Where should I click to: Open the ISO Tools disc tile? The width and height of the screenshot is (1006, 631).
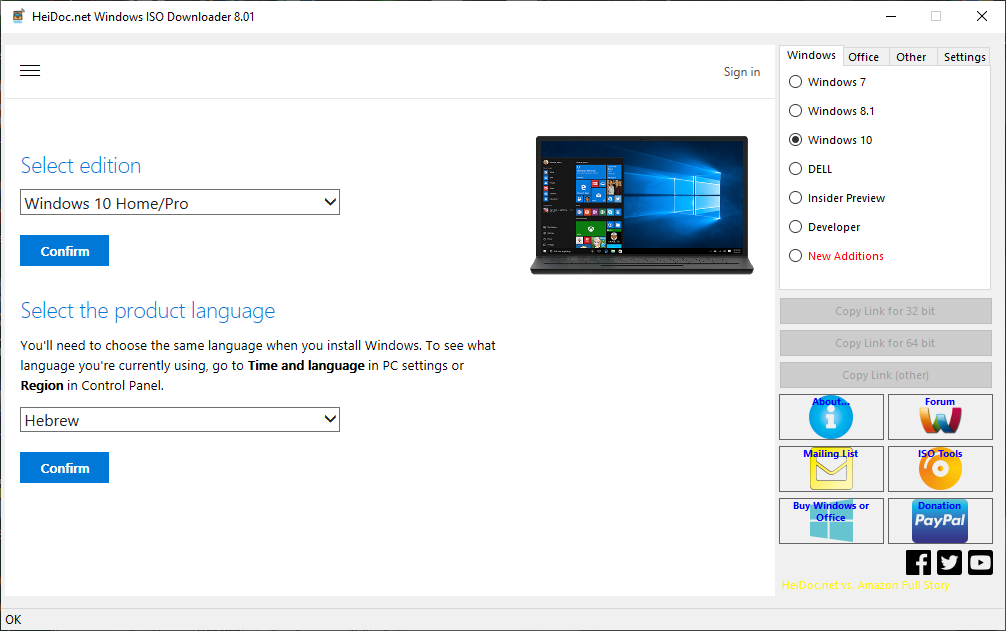pos(941,469)
